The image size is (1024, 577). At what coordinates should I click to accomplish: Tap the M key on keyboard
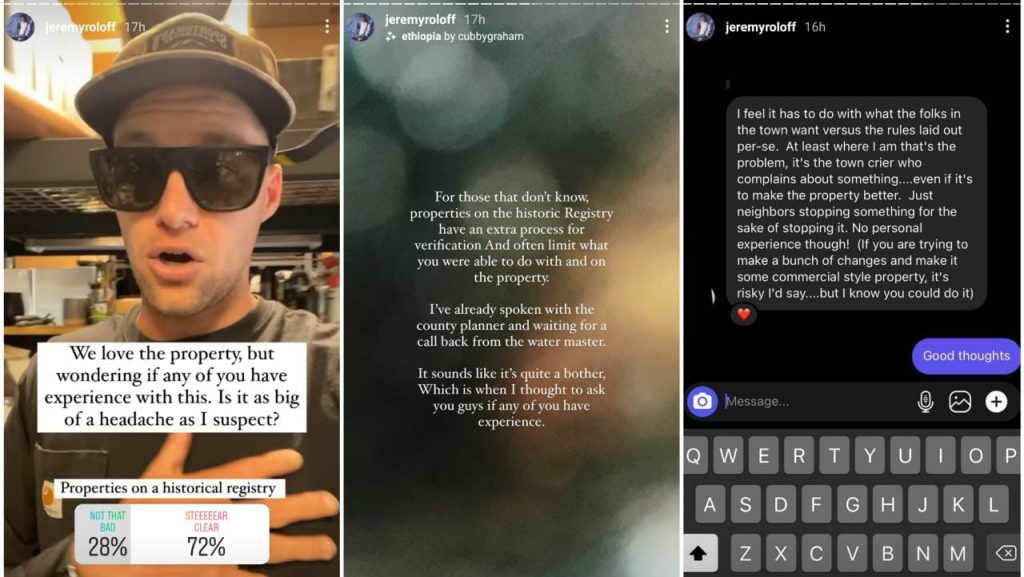pyautogui.click(x=957, y=553)
